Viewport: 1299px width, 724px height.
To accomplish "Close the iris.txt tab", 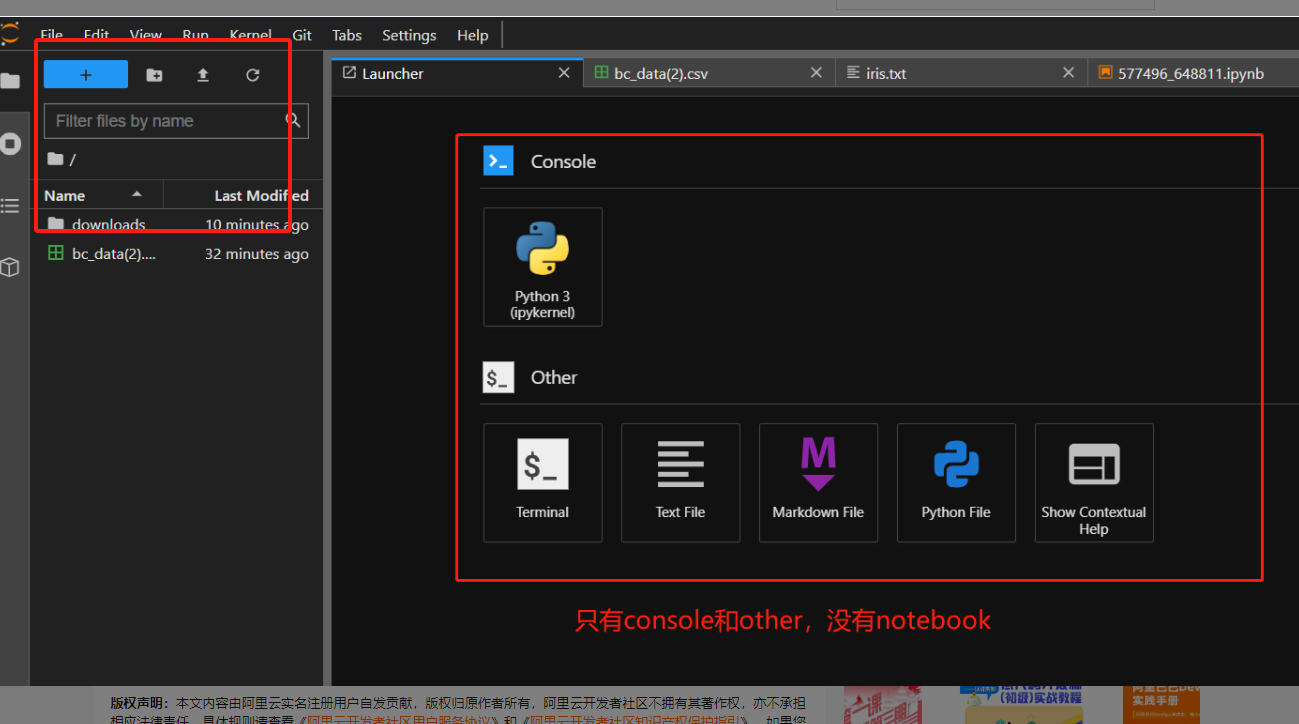I will coord(1068,73).
